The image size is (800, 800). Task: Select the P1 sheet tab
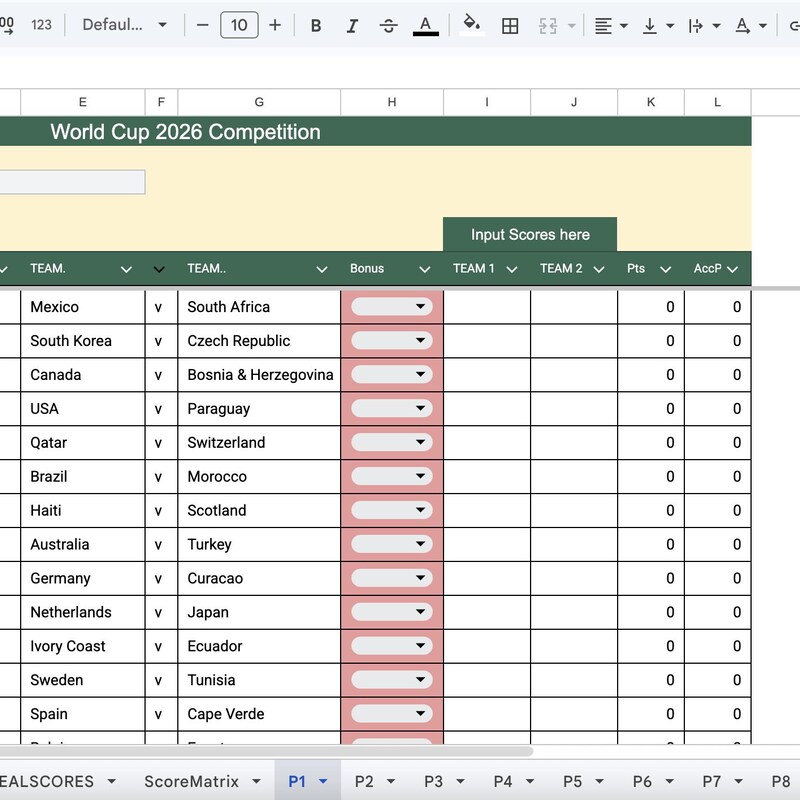coord(297,781)
